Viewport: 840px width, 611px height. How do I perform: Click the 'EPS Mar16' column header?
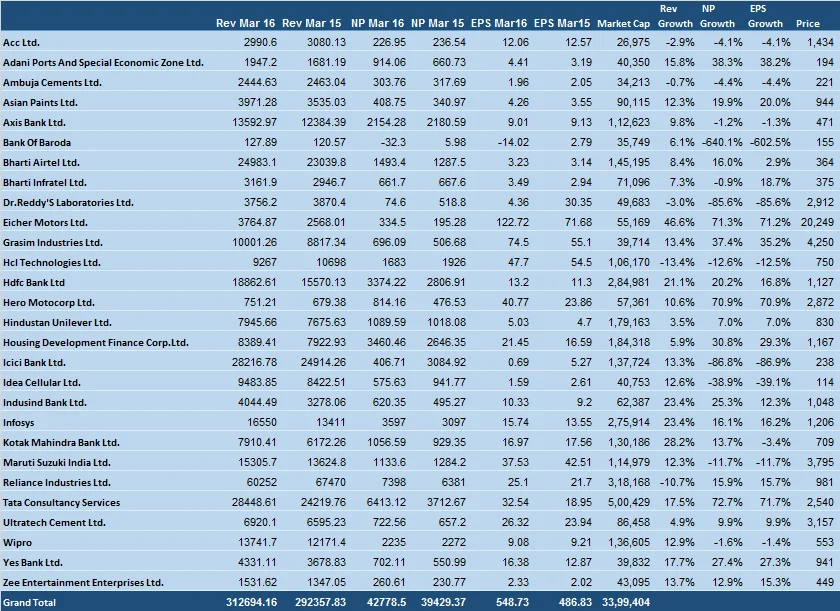click(x=499, y=24)
